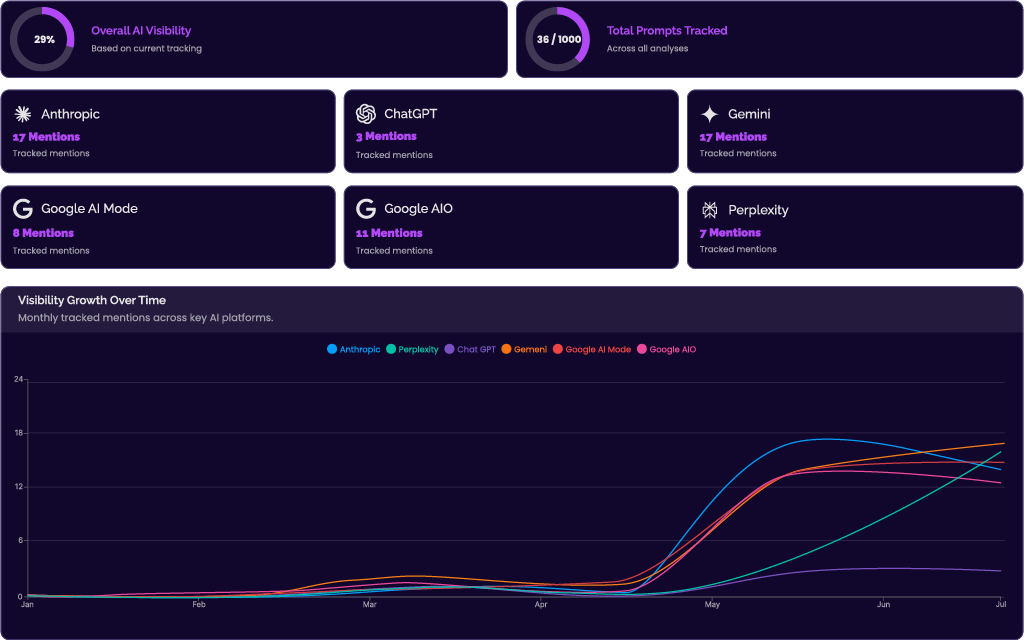
Task: Click the 29% visibility donut gauge
Action: pos(42,39)
